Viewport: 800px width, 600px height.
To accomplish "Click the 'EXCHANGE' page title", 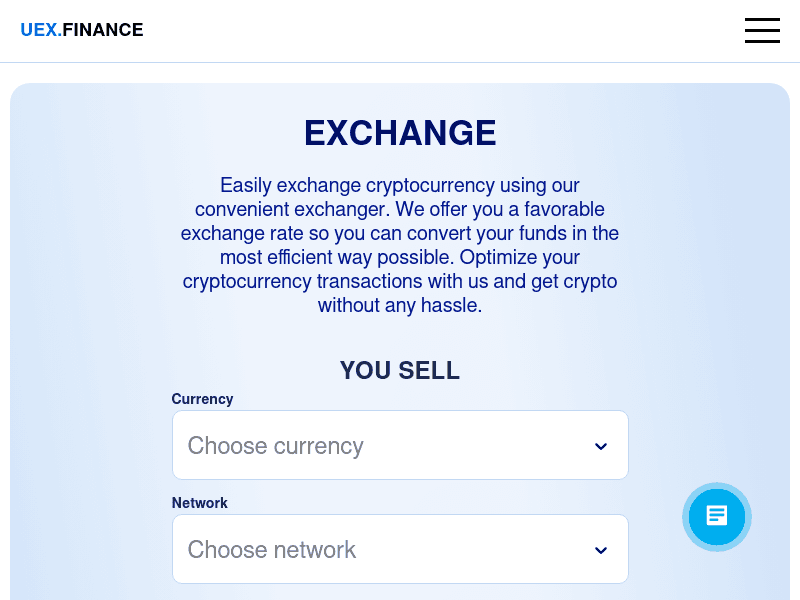I will [400, 132].
